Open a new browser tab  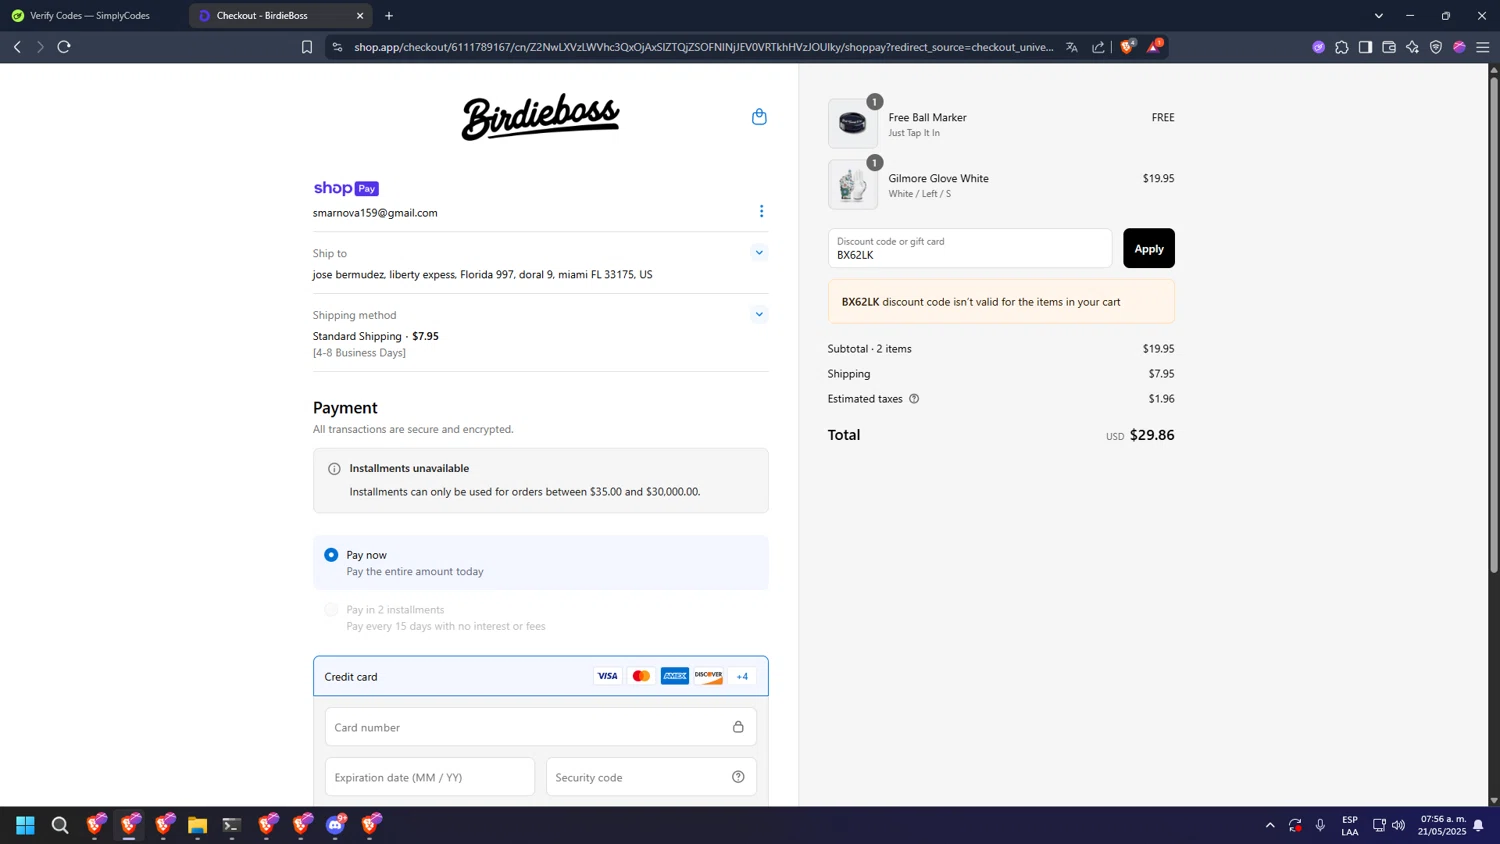click(389, 15)
